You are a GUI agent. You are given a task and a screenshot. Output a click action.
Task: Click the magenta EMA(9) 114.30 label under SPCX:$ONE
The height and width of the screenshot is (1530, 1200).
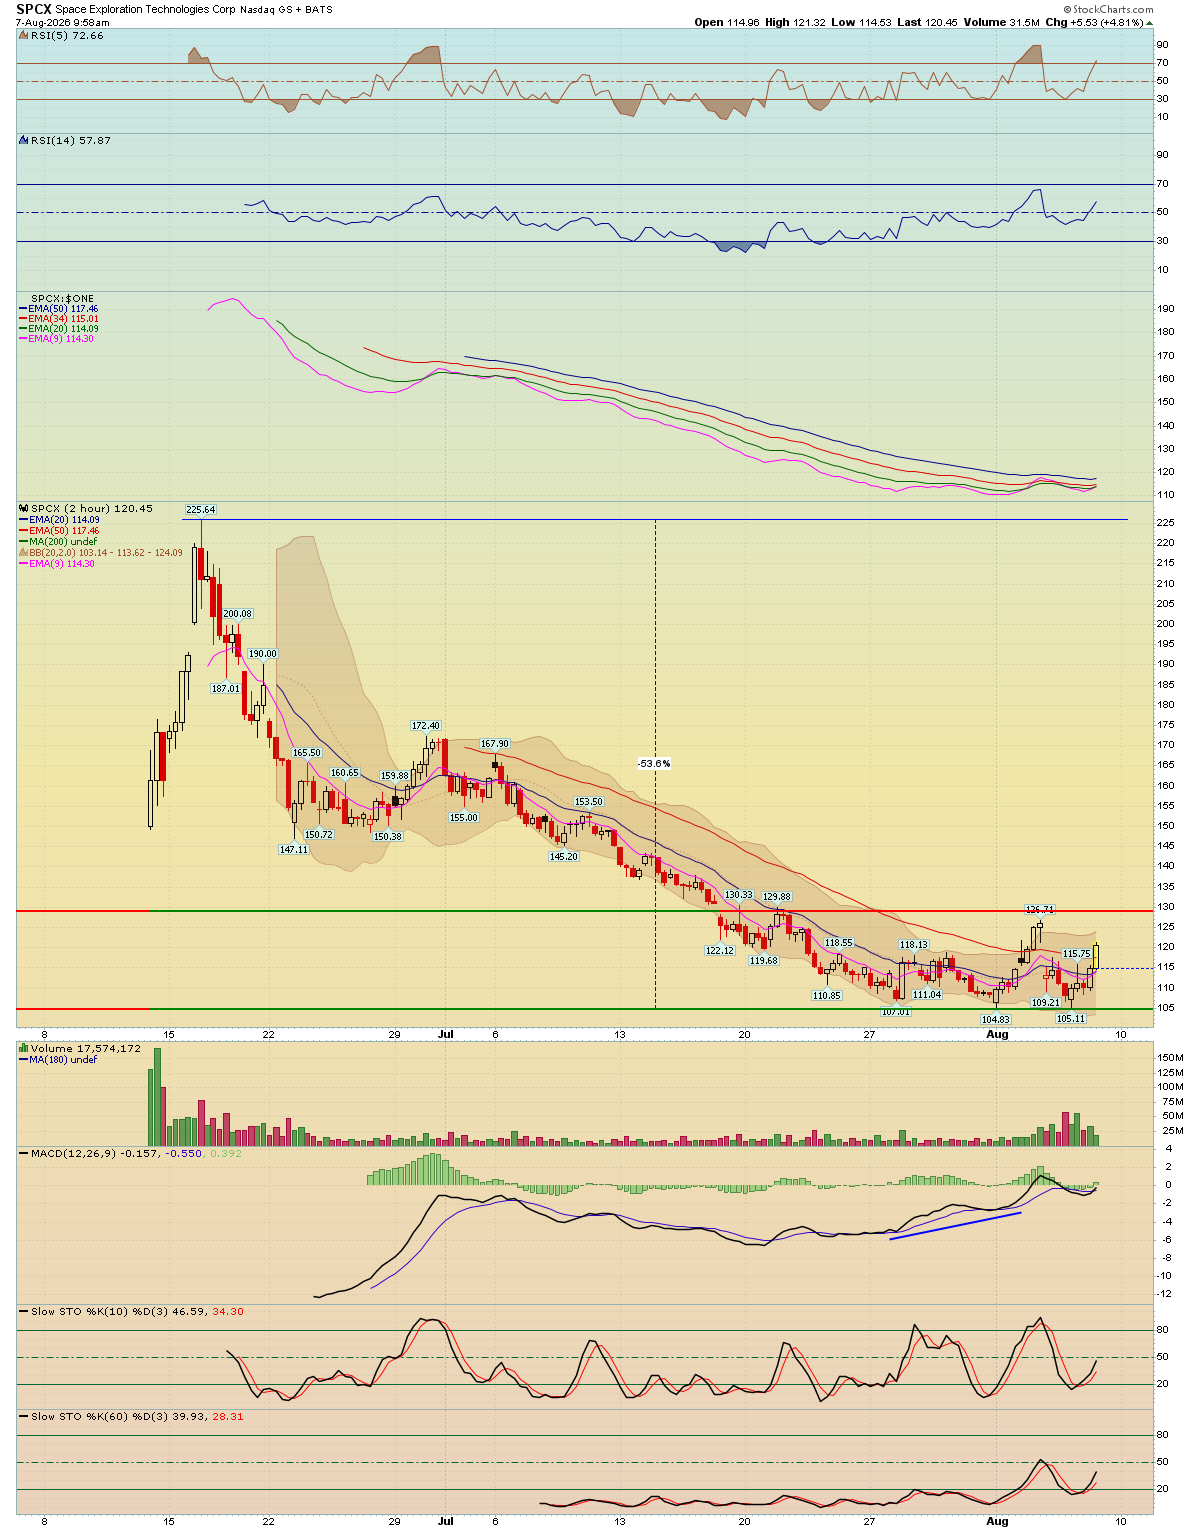[61, 339]
